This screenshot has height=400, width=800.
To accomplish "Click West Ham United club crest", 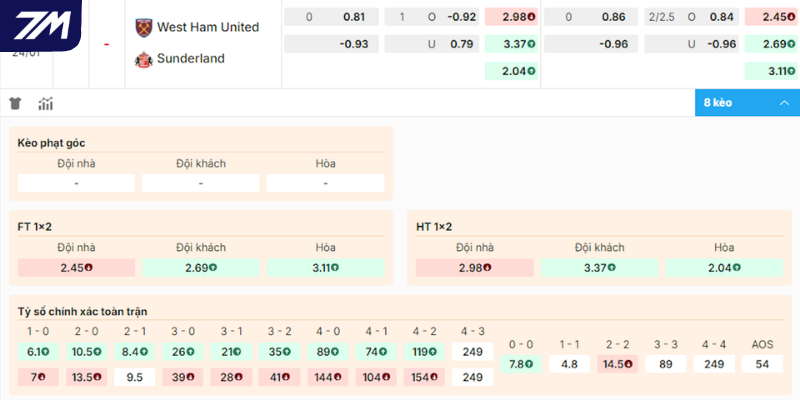I will [143, 27].
